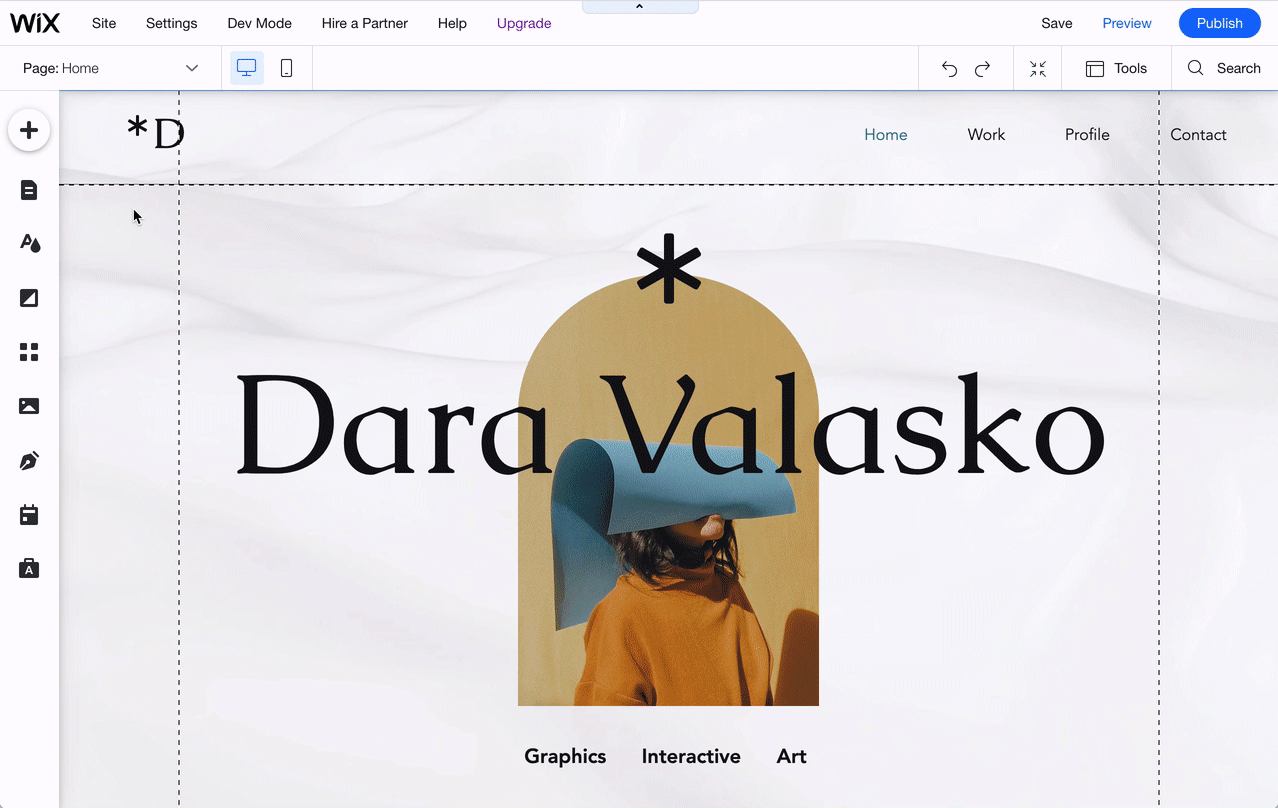1278x808 pixels.
Task: Click the Upgrade link
Action: click(x=524, y=23)
